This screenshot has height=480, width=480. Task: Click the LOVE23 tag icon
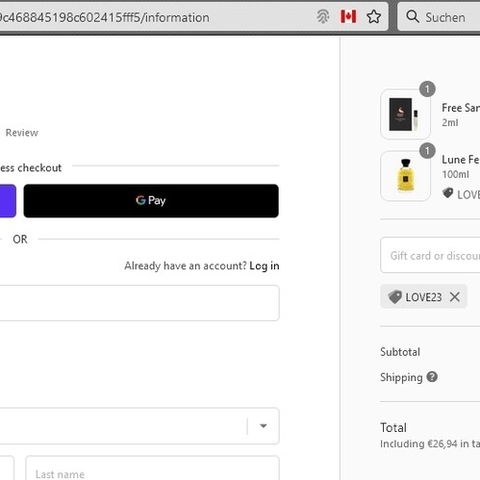tap(395, 297)
